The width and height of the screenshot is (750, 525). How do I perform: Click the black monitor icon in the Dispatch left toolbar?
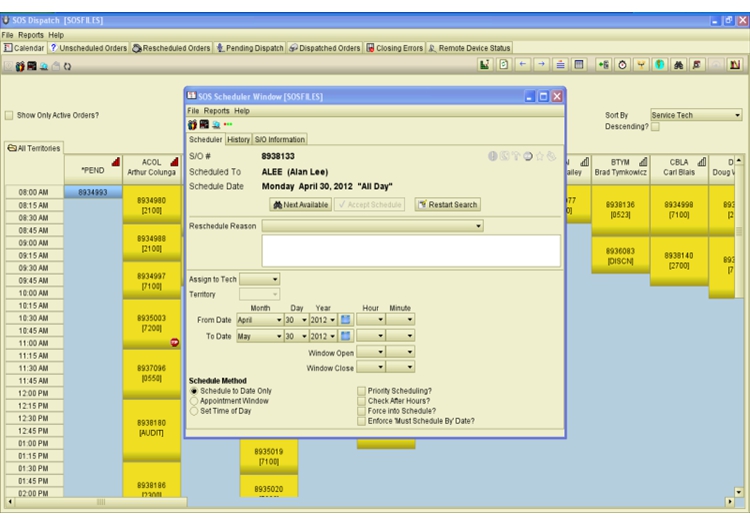tap(32, 66)
